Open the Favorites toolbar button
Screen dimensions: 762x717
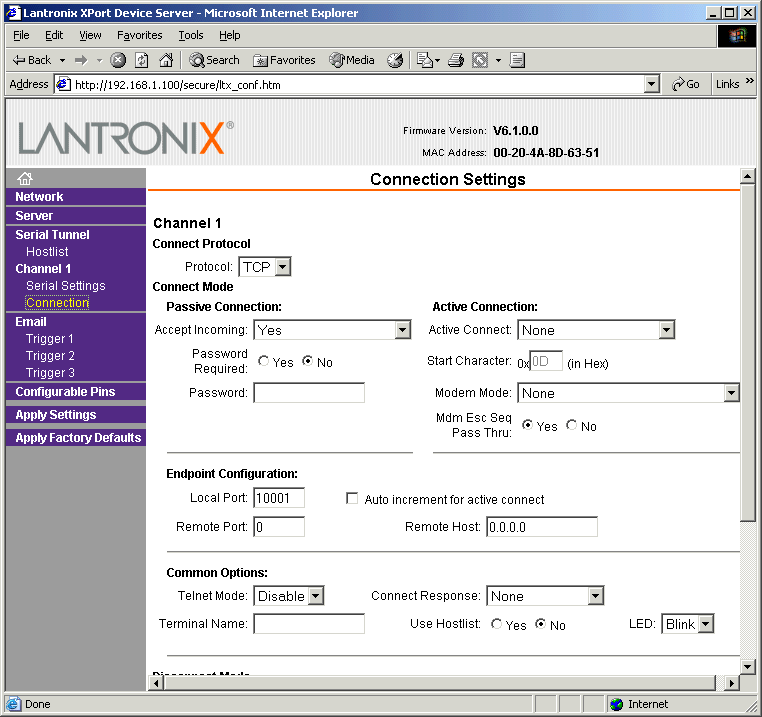(x=284, y=60)
